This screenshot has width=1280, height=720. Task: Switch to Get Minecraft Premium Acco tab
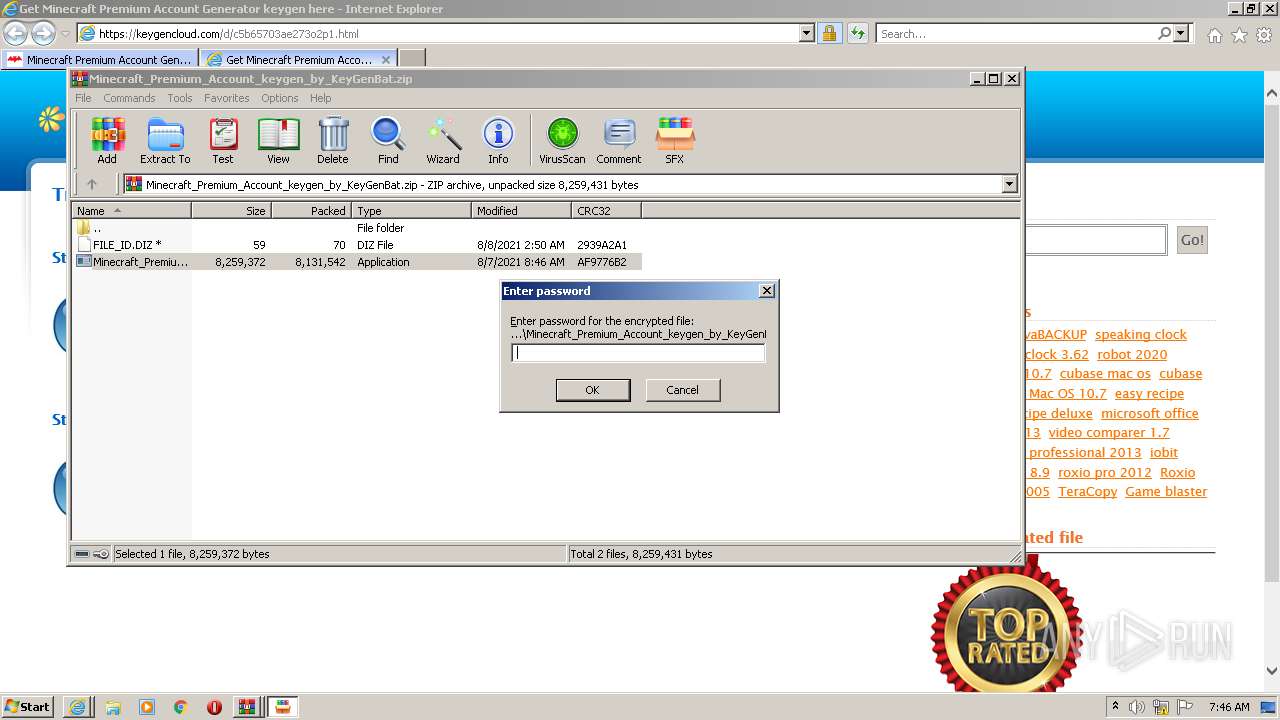pyautogui.click(x=299, y=59)
